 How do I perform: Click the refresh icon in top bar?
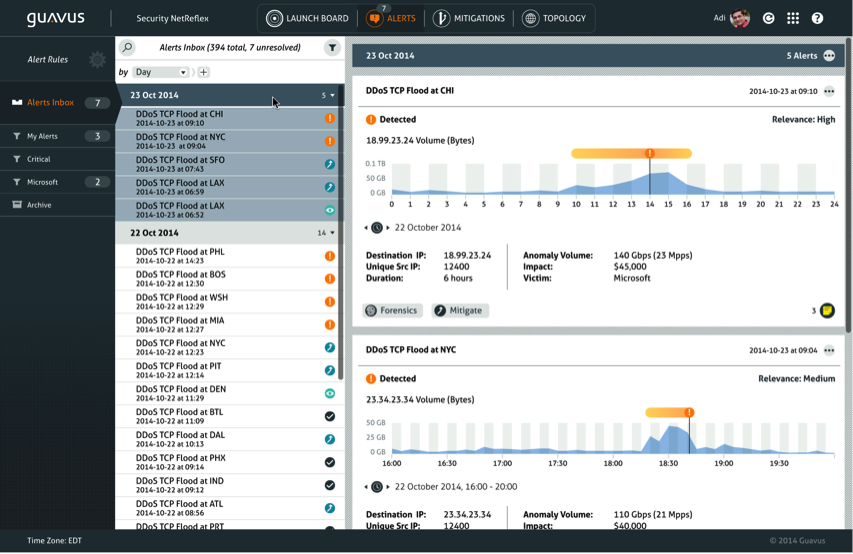coord(768,18)
